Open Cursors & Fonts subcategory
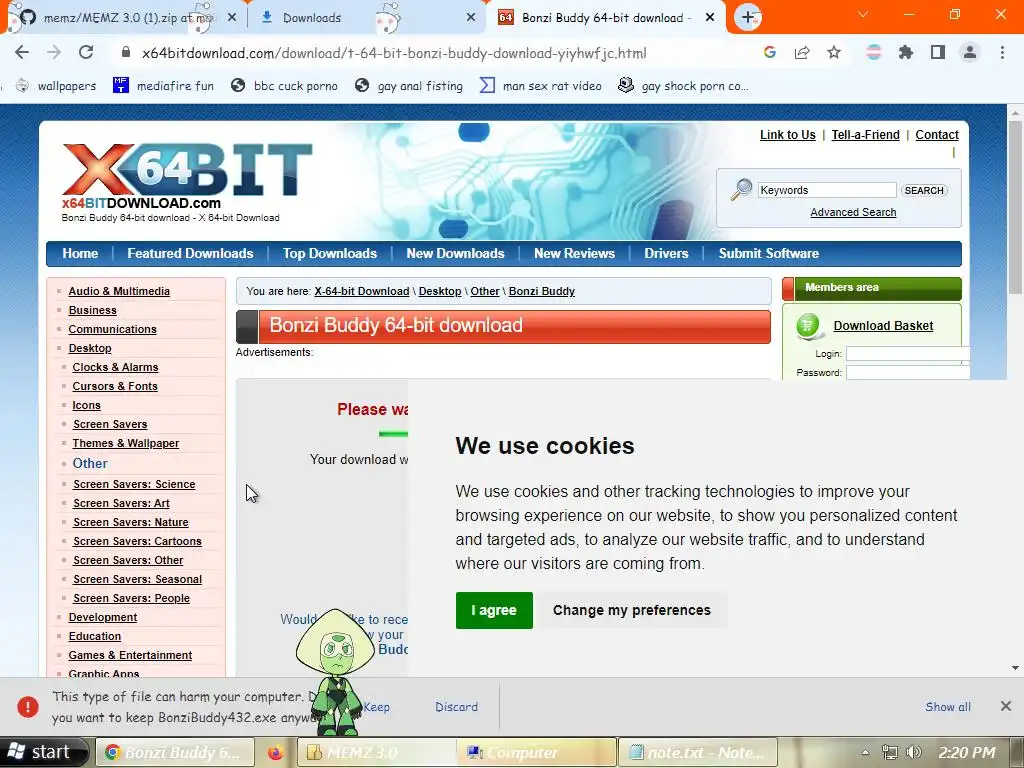 (x=115, y=386)
